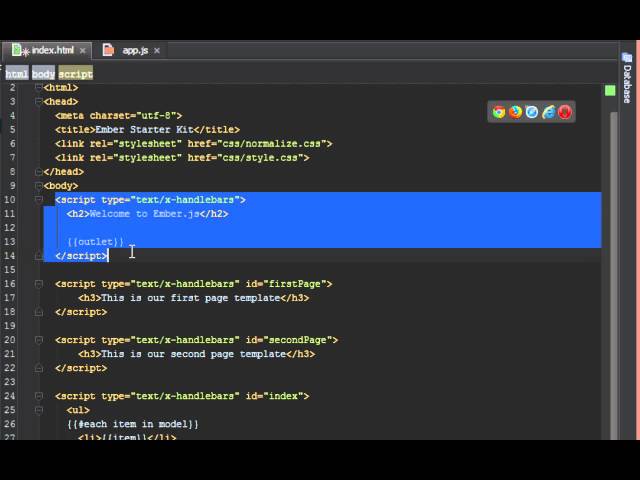640x480 pixels.
Task: Click fold end marker on line 18
Action: pos(38,312)
